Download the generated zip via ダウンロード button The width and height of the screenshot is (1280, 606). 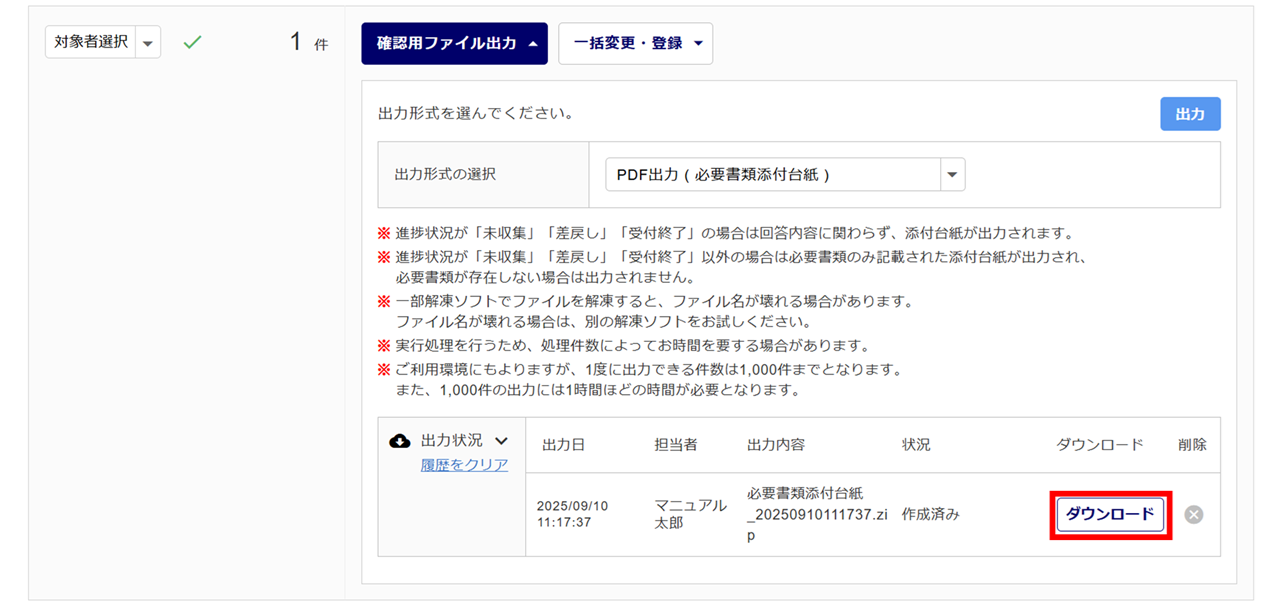coord(1110,515)
